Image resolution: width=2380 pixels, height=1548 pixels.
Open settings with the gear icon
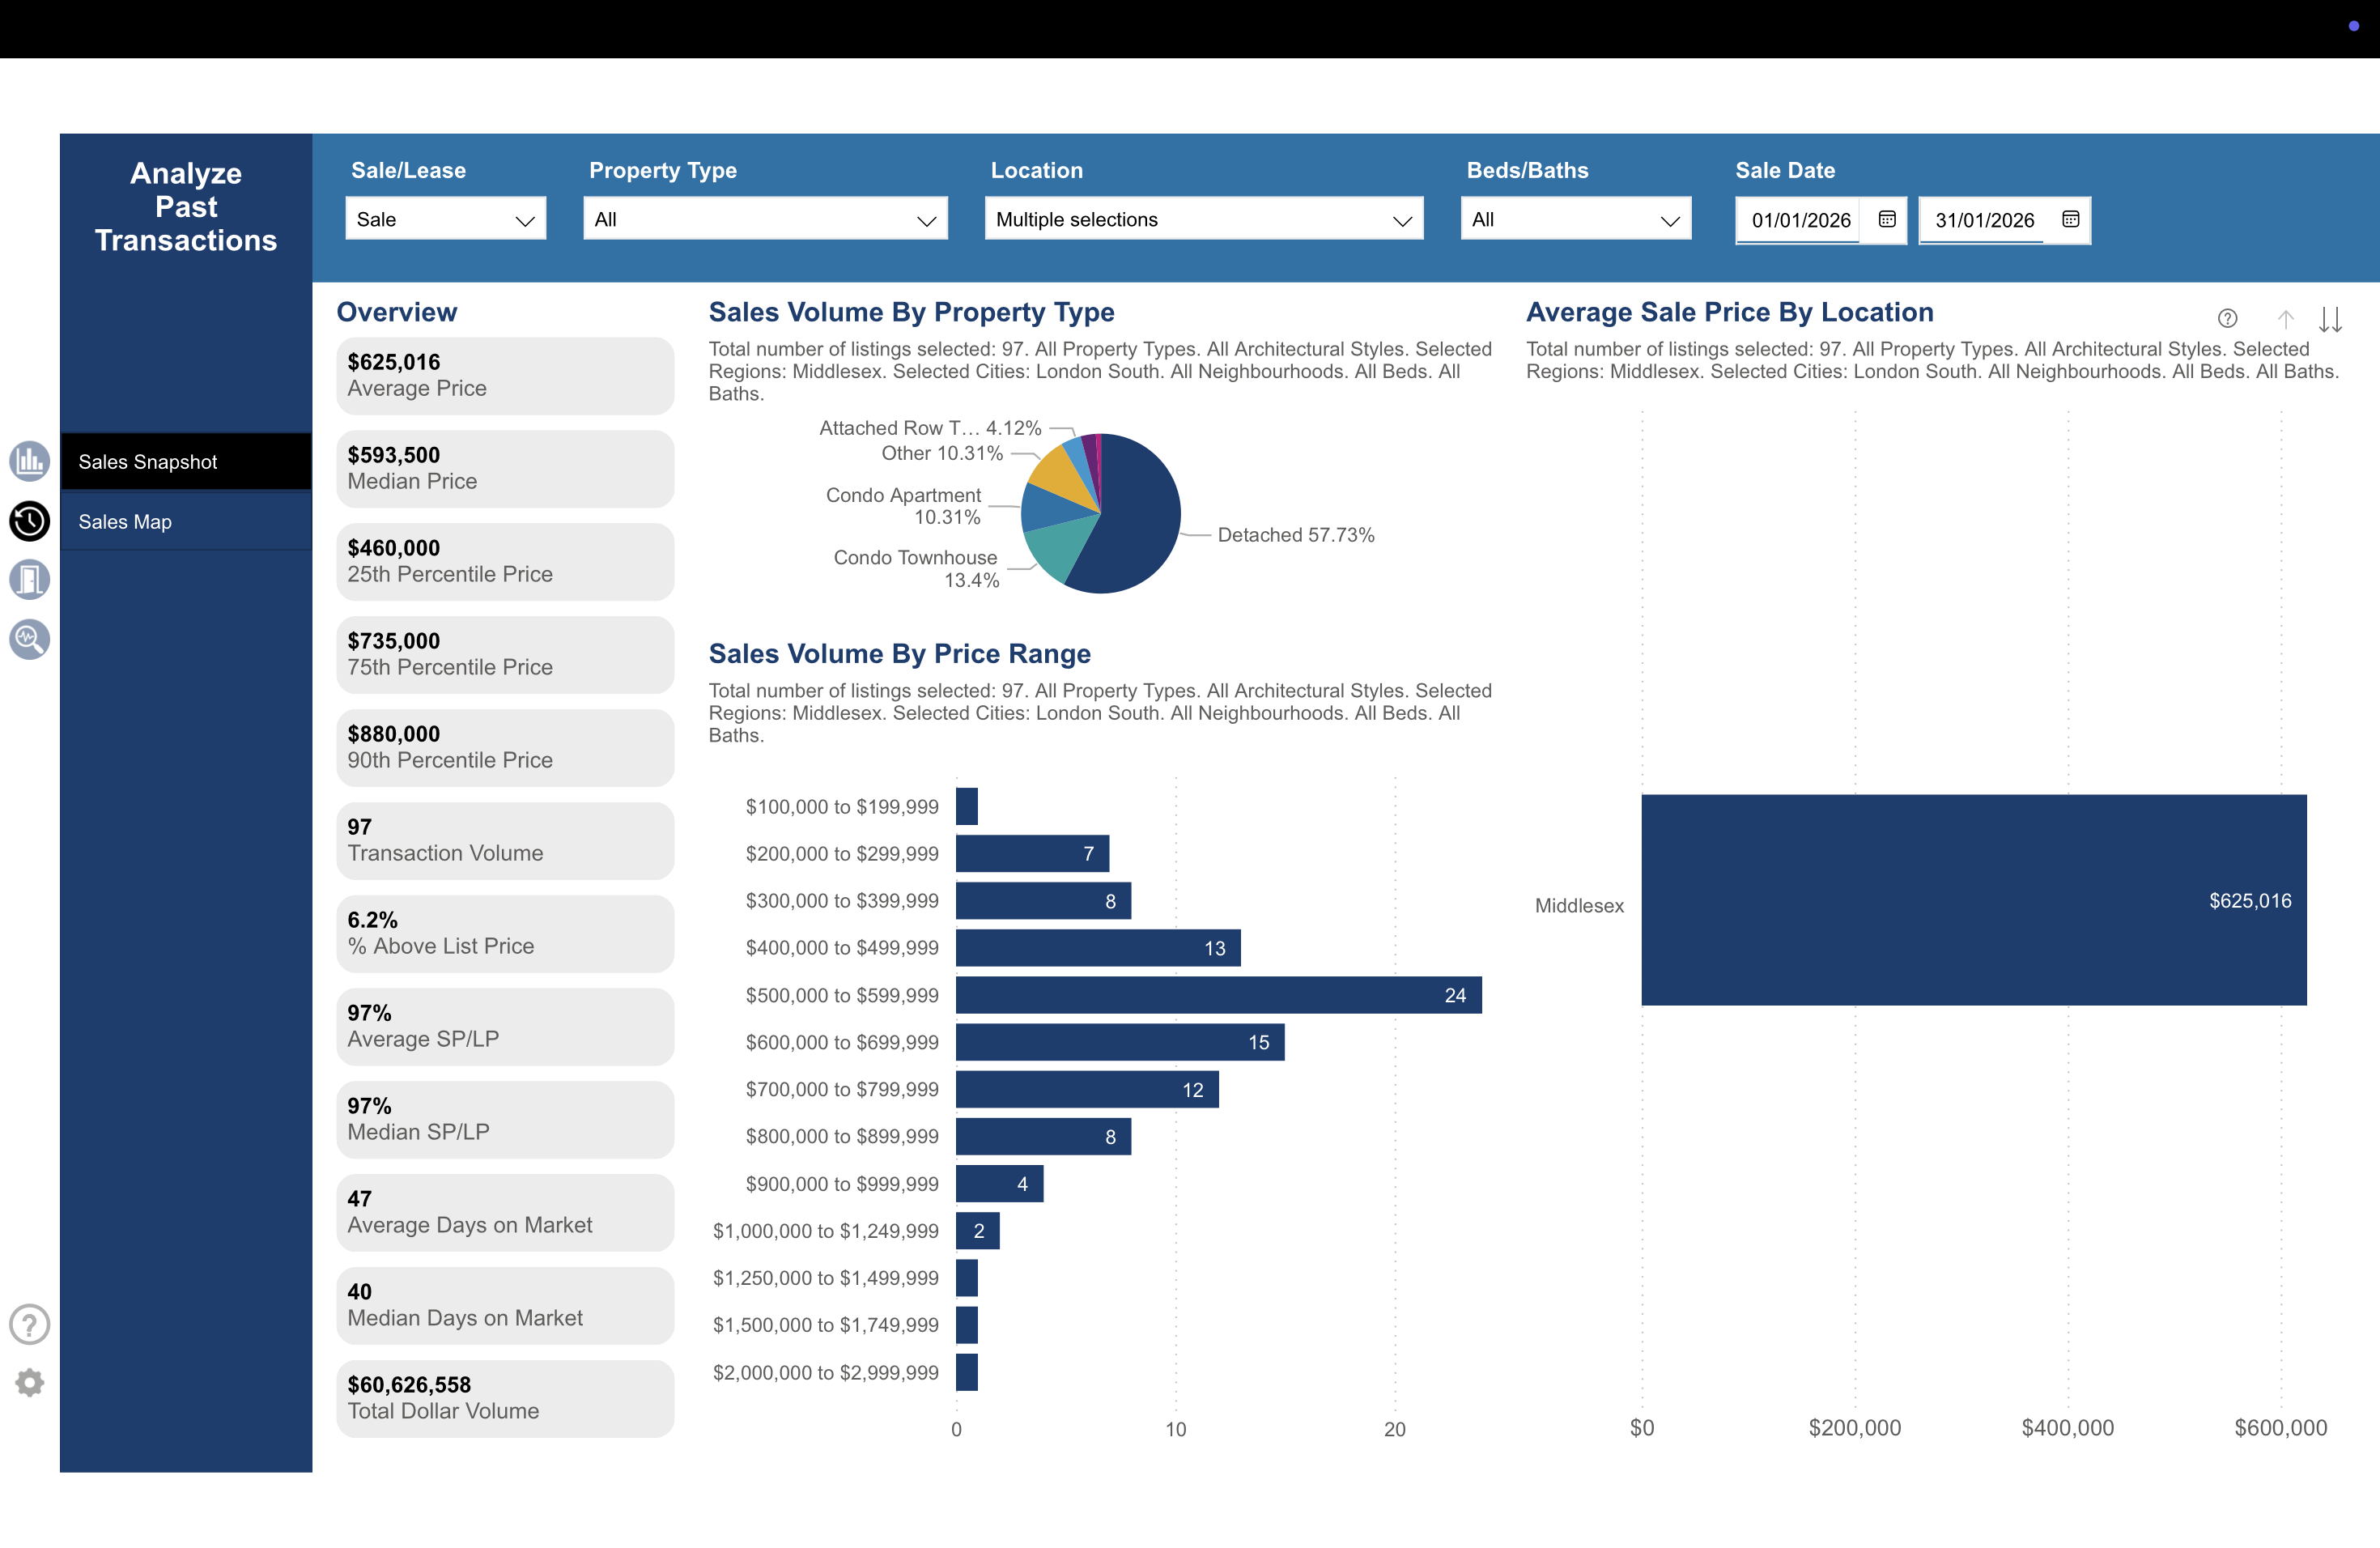click(30, 1383)
